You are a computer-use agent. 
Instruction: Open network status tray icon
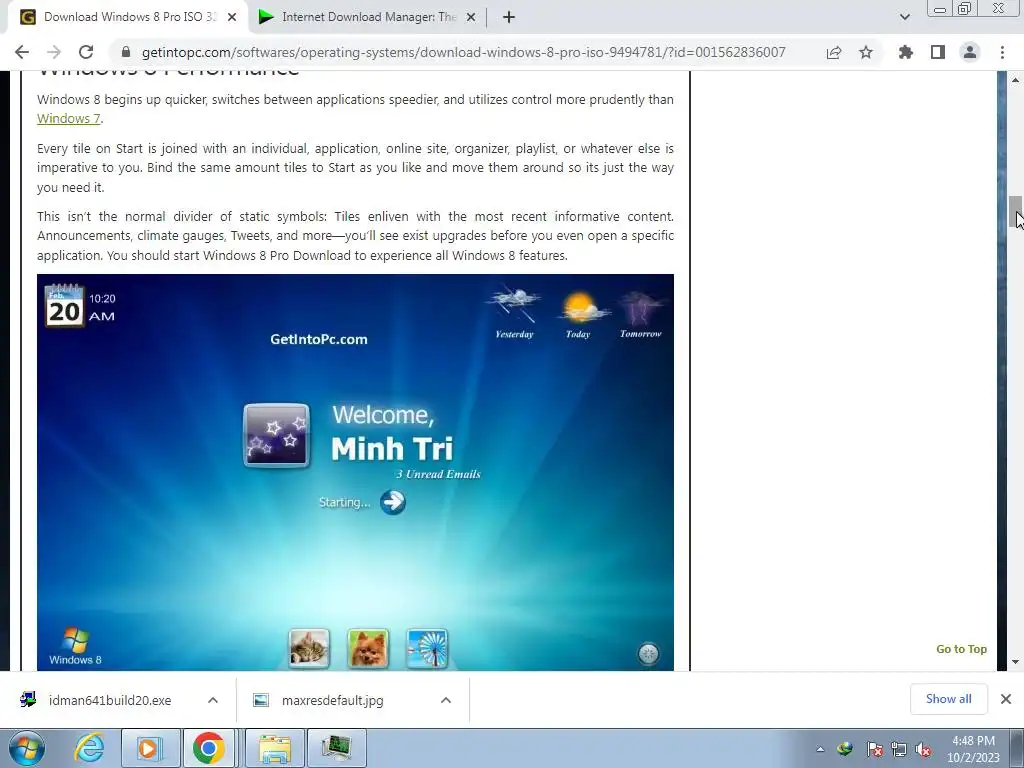coord(899,749)
